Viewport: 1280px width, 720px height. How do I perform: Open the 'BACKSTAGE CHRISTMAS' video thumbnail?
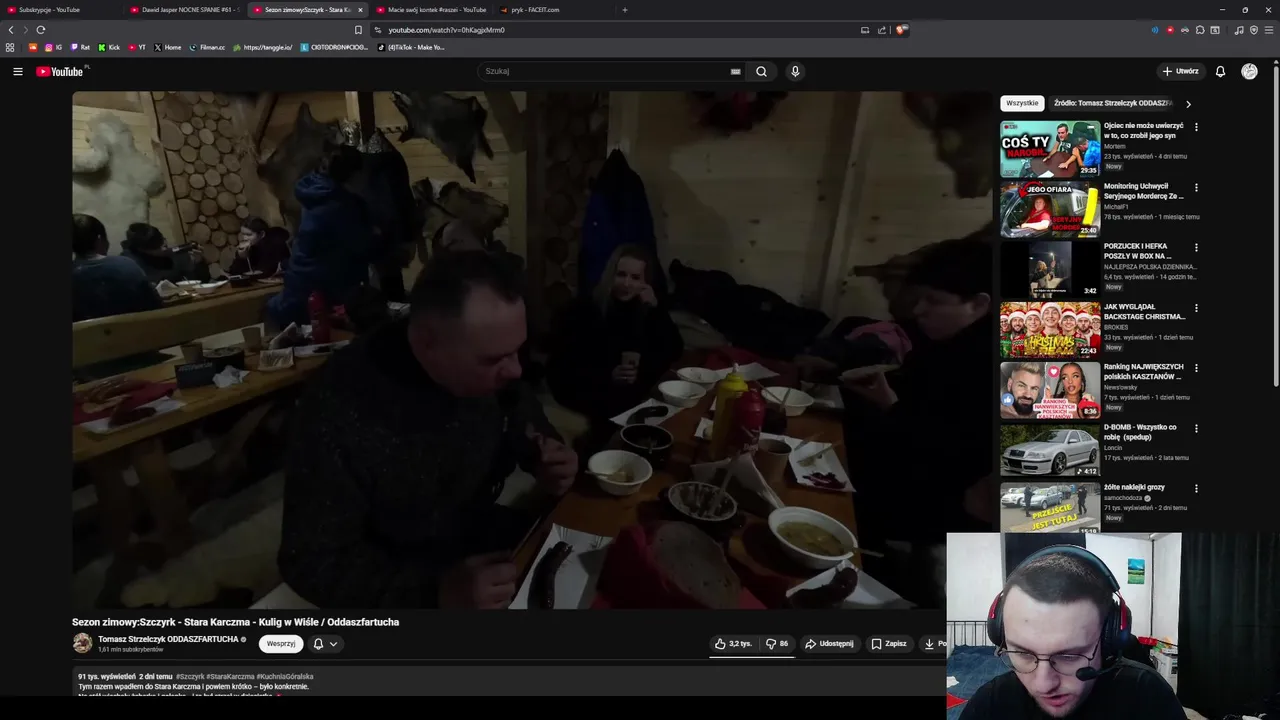pos(1050,330)
